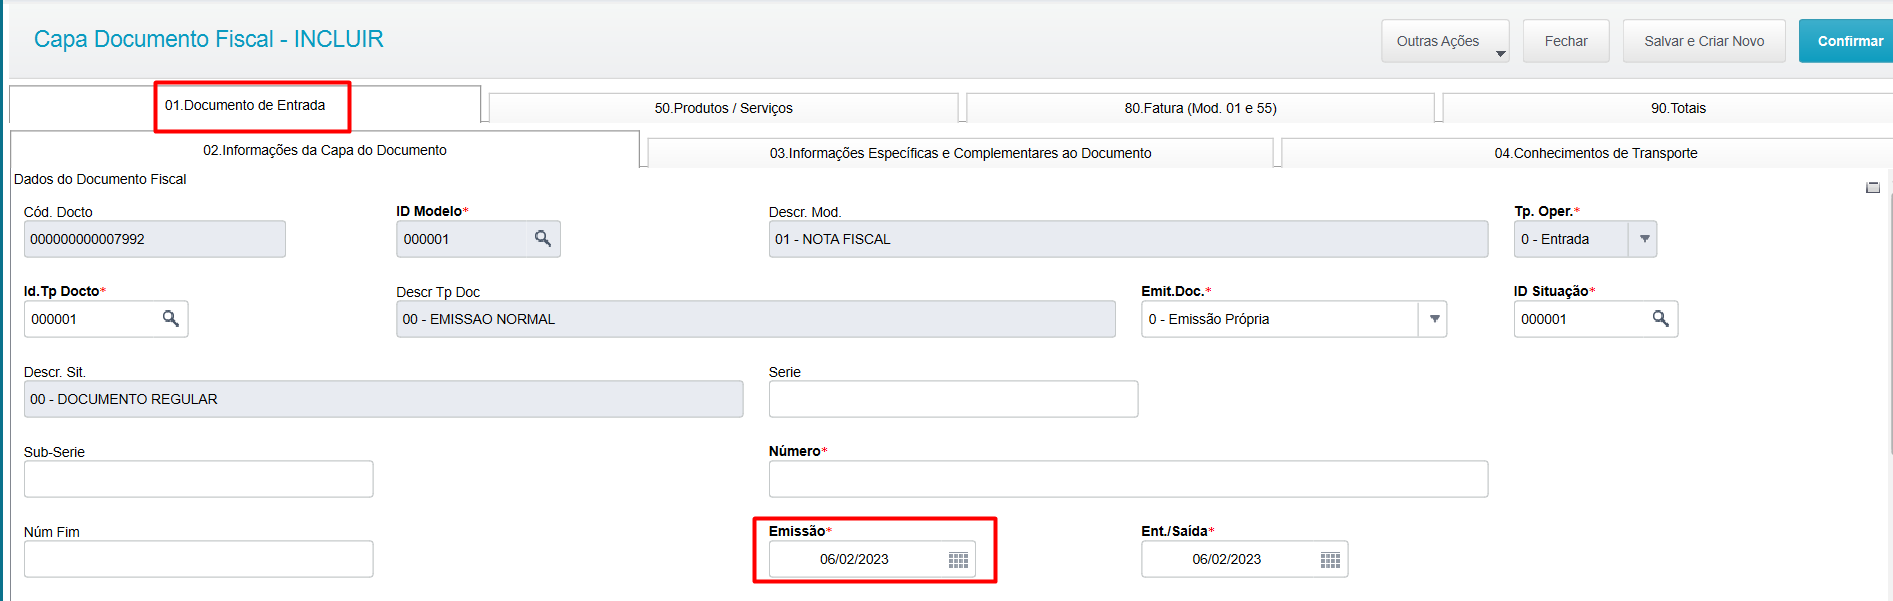Focus the Serie input field

click(x=953, y=399)
